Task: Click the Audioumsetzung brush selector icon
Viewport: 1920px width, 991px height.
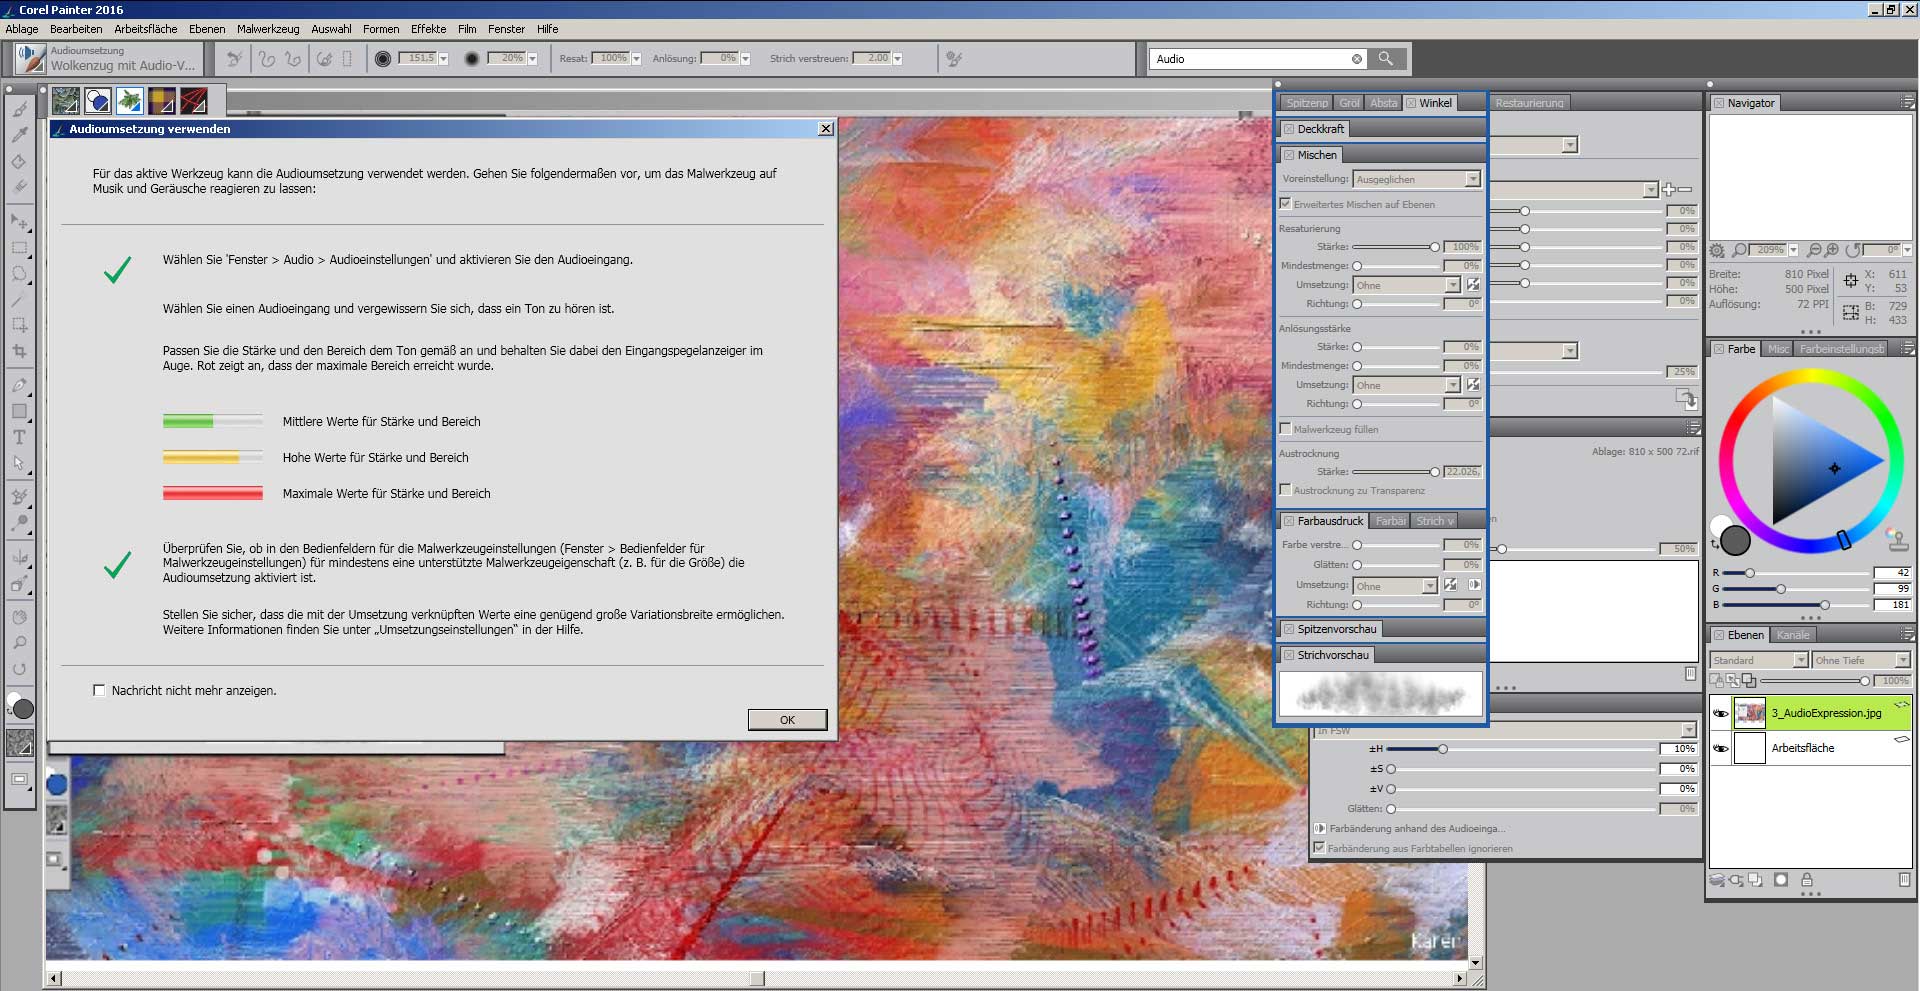Action: (31, 59)
